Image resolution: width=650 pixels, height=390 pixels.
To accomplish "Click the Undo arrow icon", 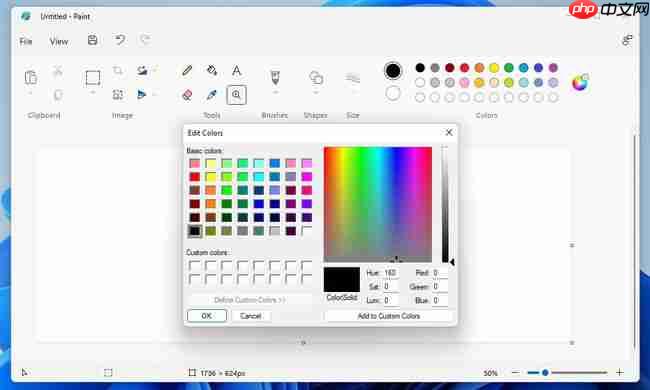I will (x=120, y=40).
